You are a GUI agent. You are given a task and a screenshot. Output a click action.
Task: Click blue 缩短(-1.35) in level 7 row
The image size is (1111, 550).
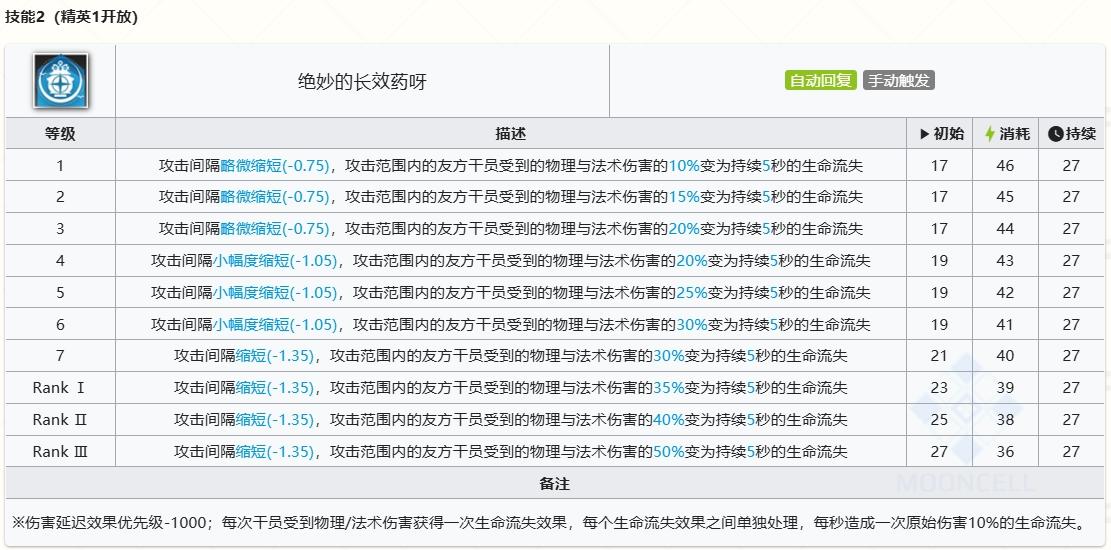pyautogui.click(x=275, y=356)
